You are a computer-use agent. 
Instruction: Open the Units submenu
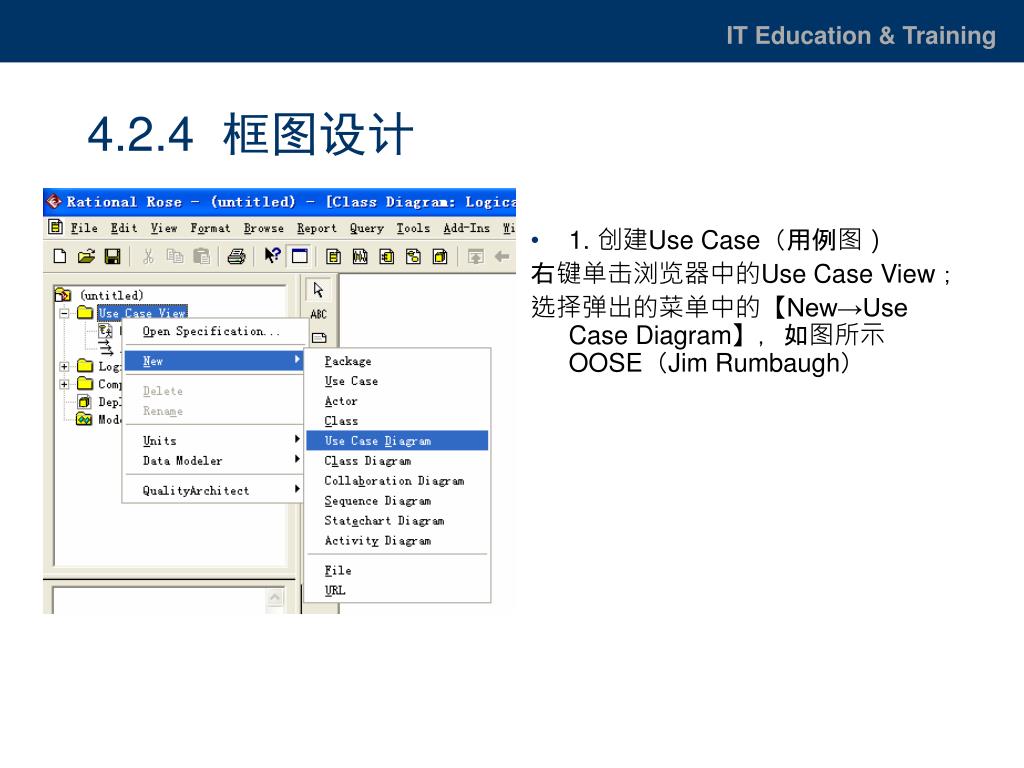[x=214, y=441]
